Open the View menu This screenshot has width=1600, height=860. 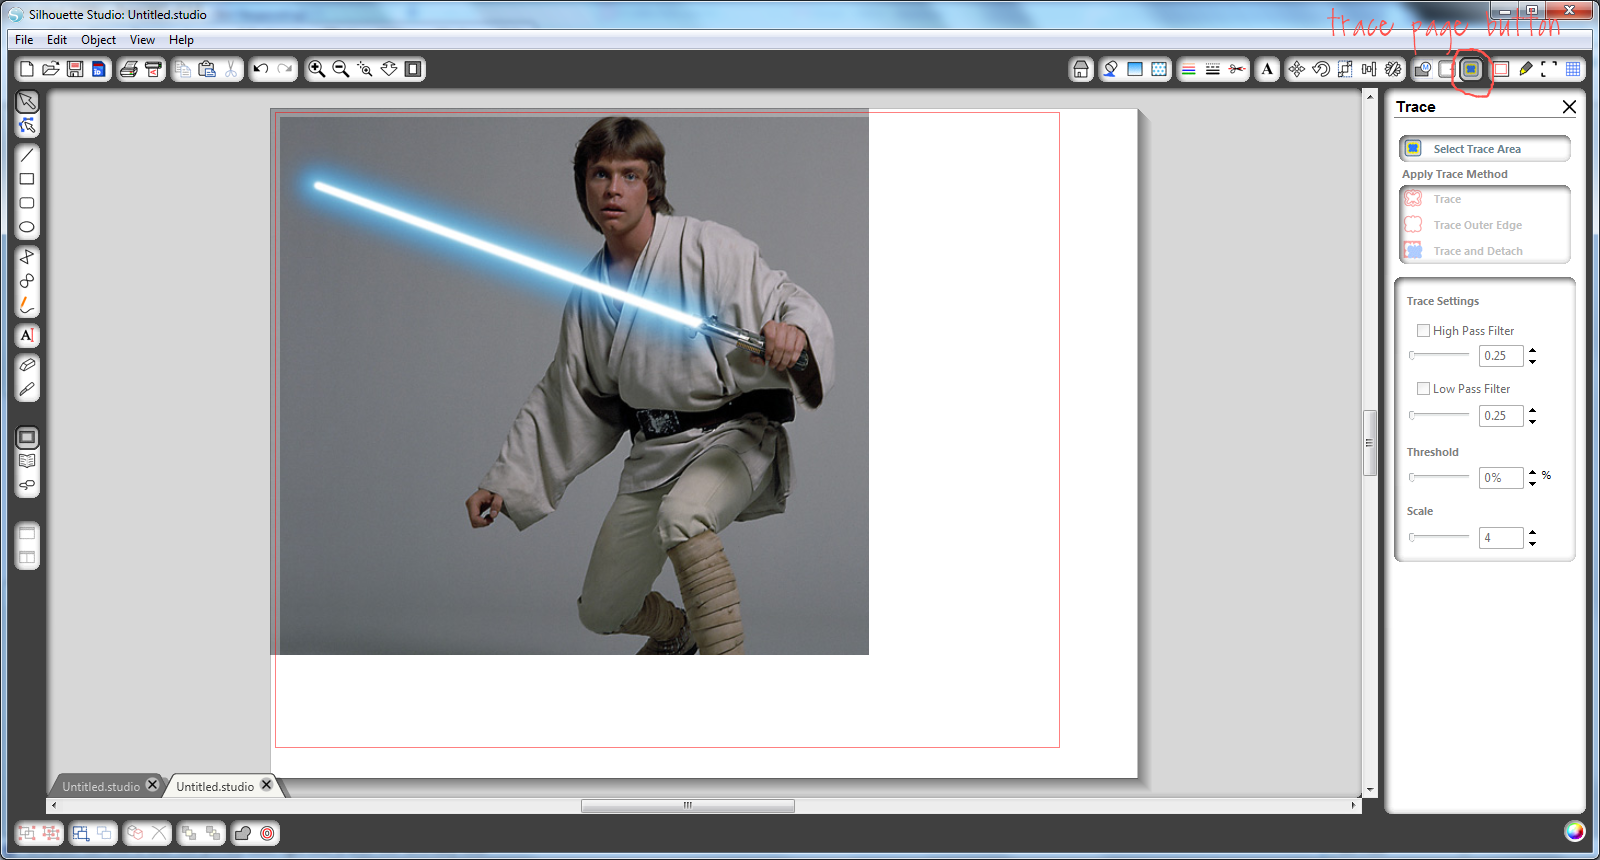[x=142, y=40]
